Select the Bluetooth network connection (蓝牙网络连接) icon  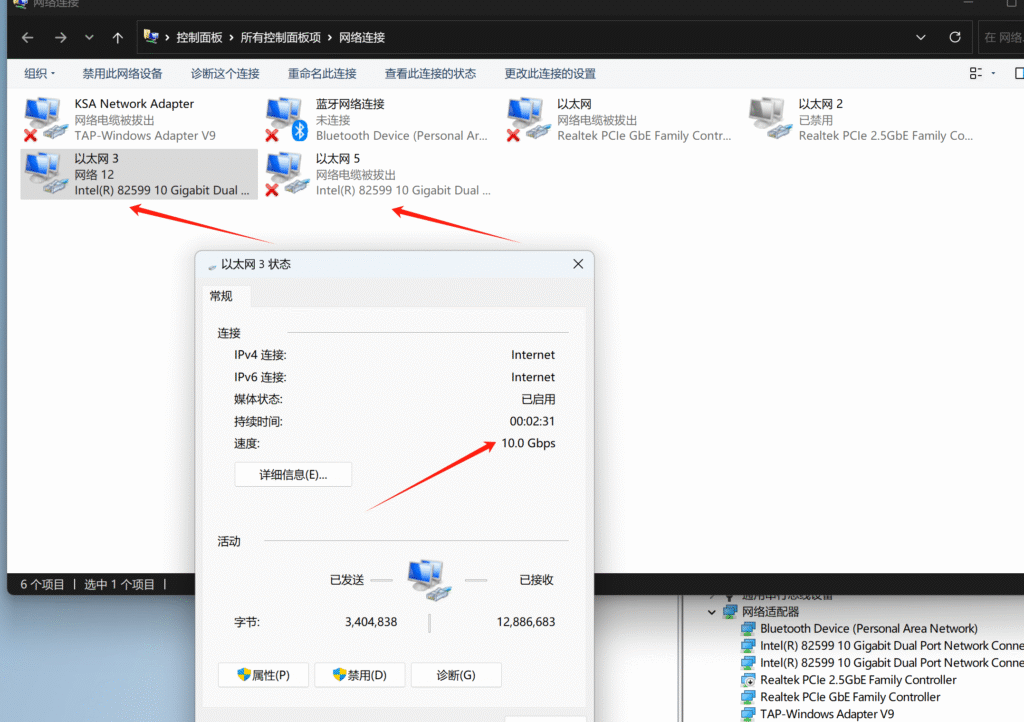click(284, 119)
